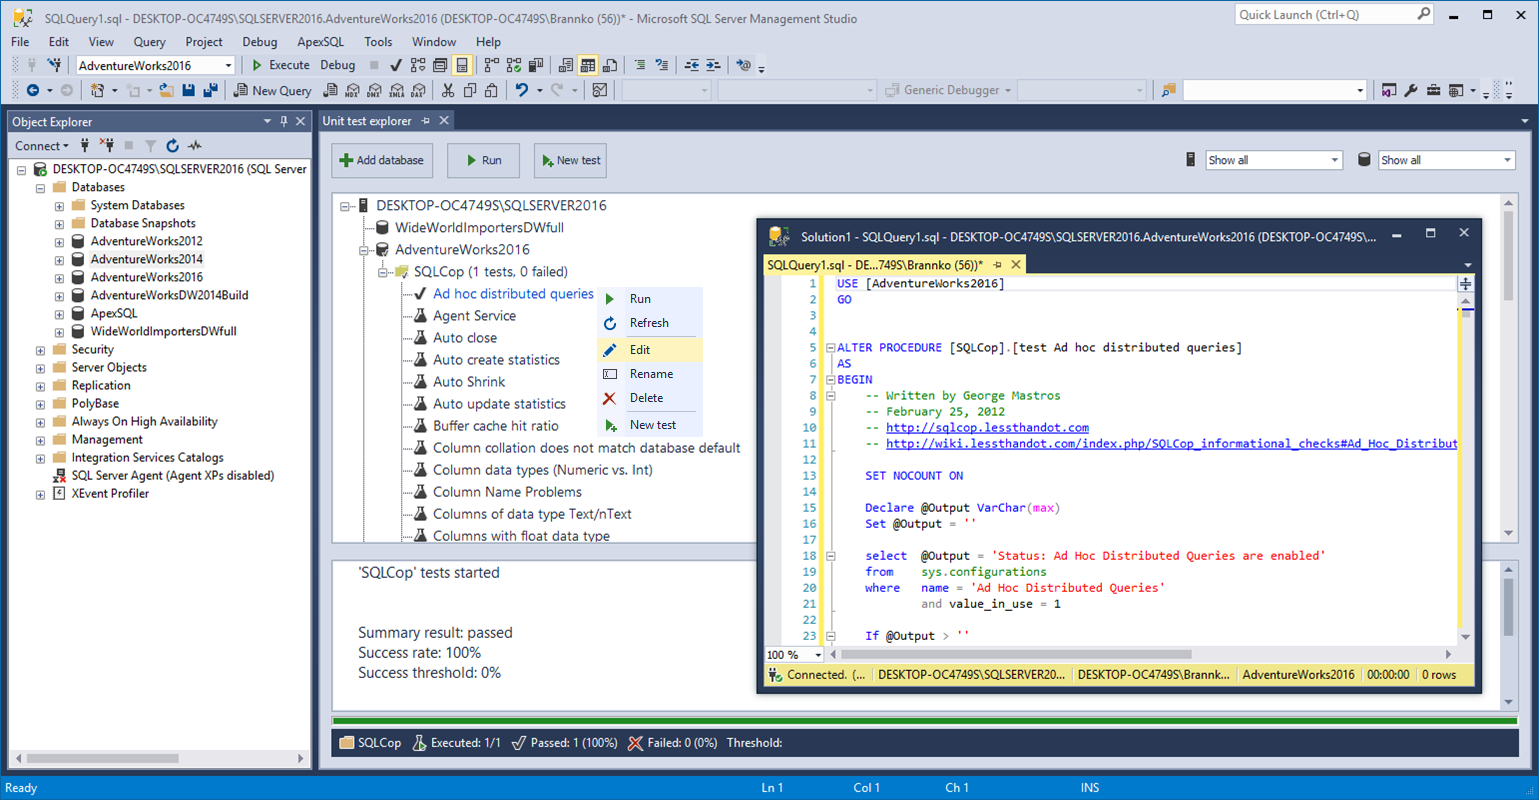This screenshot has width=1539, height=800.
Task: Collapse the SQLCop test class node
Action: point(383,272)
